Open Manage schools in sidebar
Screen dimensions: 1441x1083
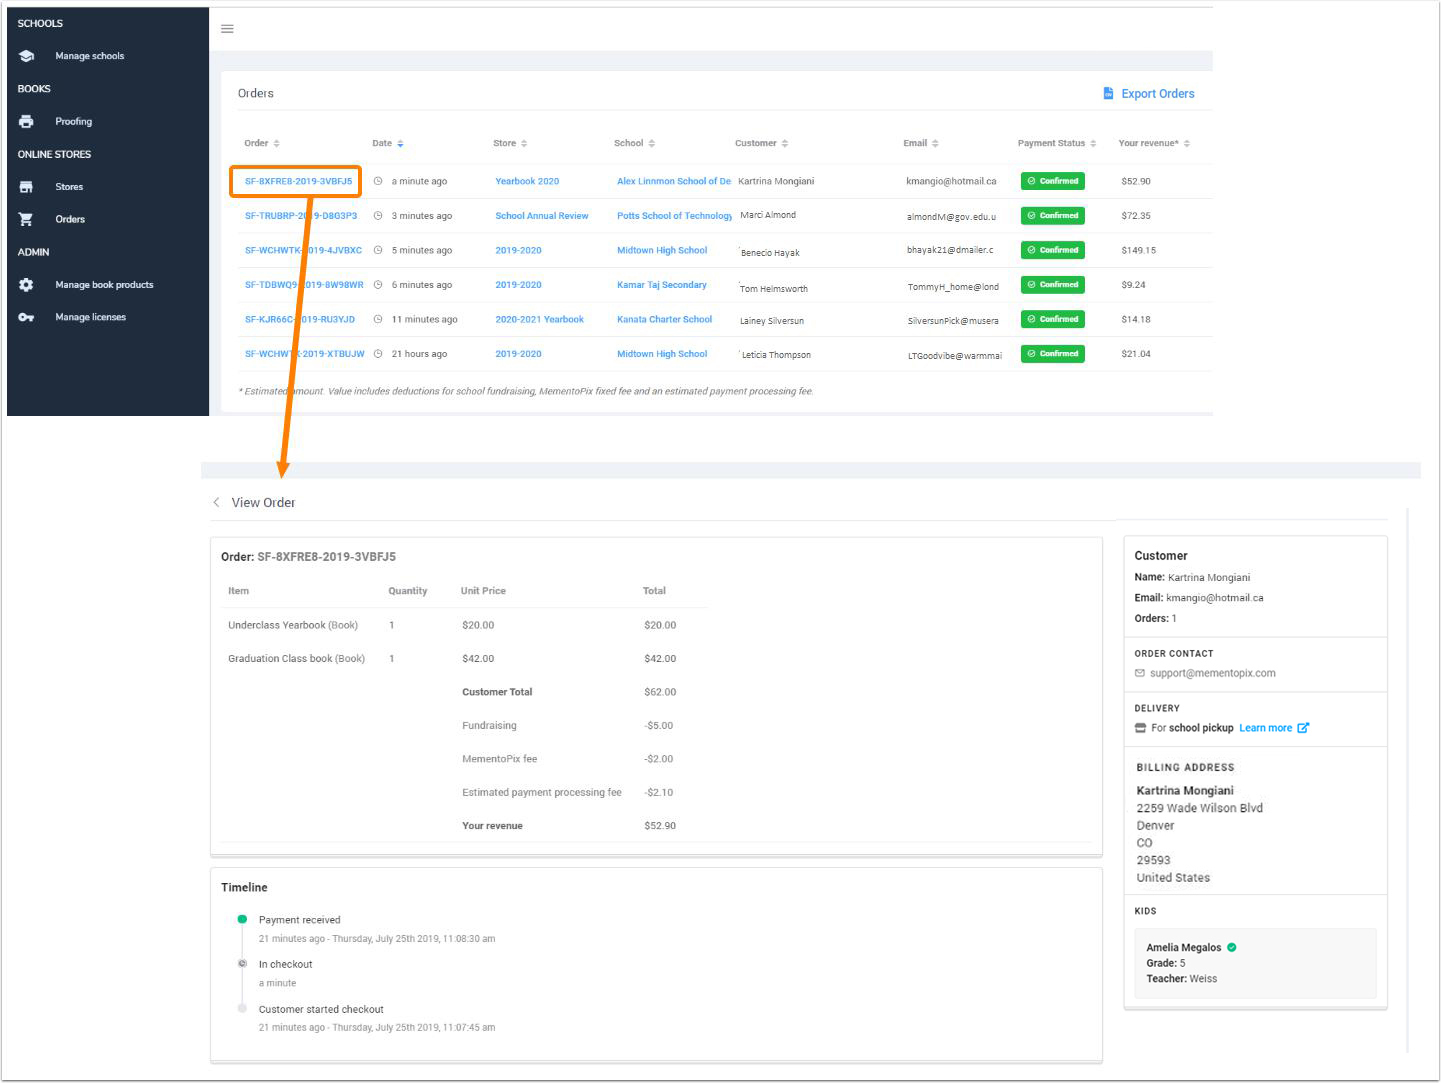pyautogui.click(x=90, y=56)
